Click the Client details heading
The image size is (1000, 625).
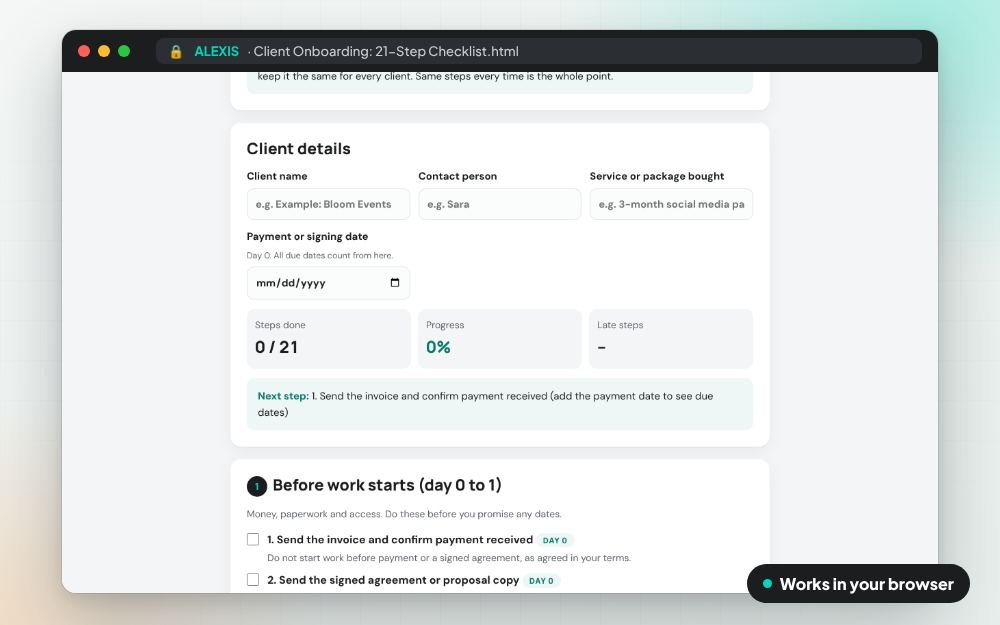298,149
